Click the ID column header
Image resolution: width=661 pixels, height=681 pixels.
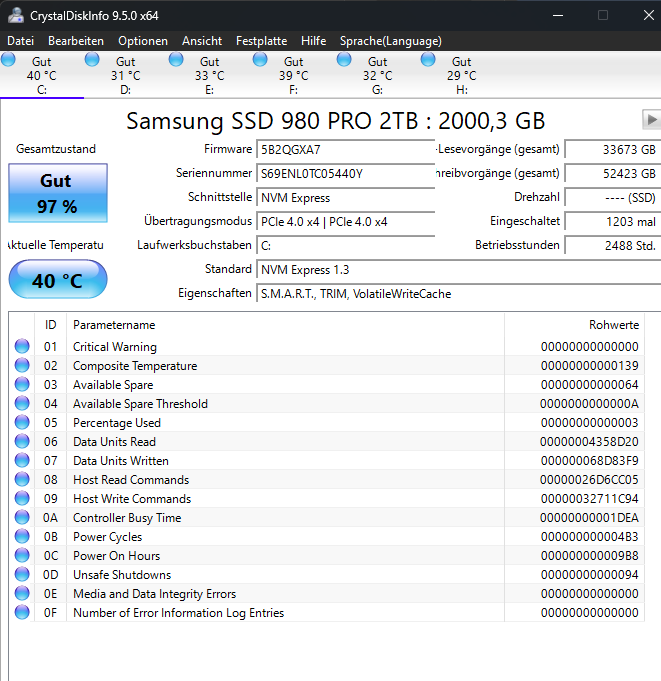[x=50, y=325]
